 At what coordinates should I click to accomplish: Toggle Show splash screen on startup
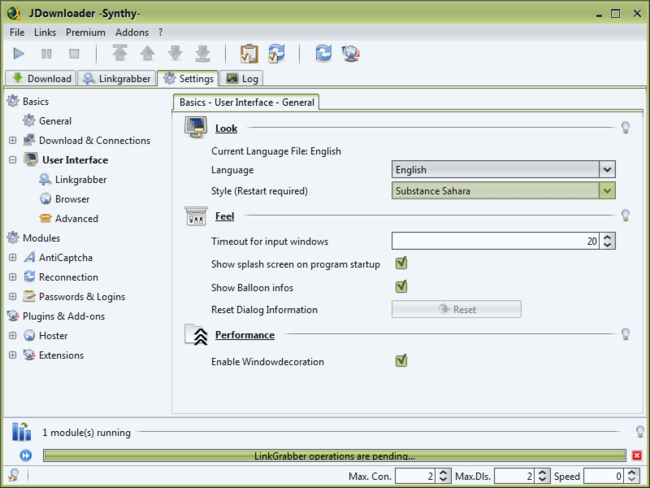(x=401, y=263)
